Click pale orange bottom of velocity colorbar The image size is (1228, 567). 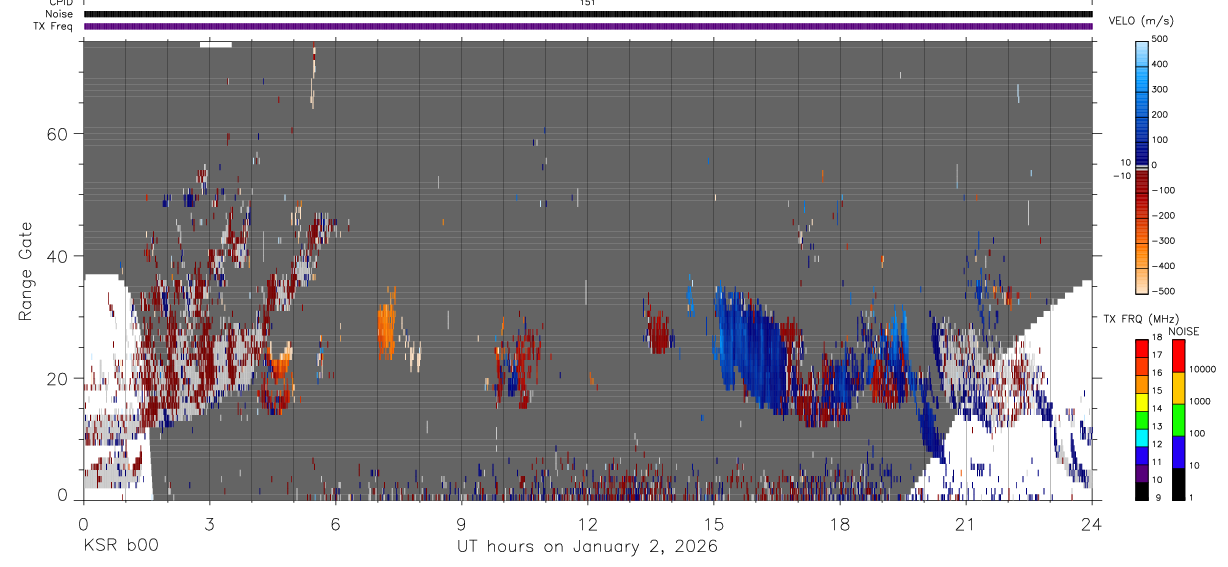[1142, 281]
